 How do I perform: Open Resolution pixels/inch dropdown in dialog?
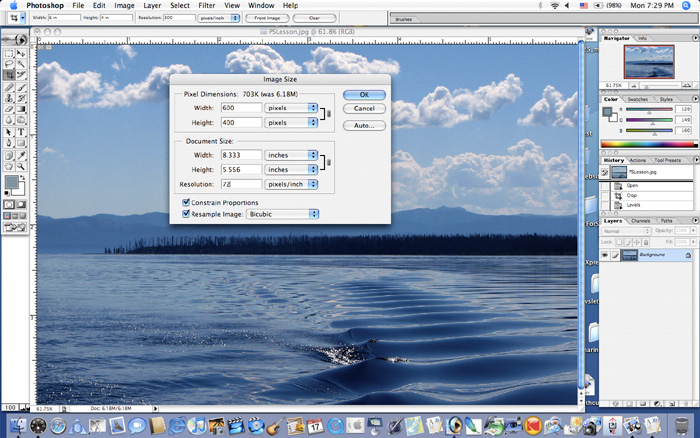click(291, 184)
